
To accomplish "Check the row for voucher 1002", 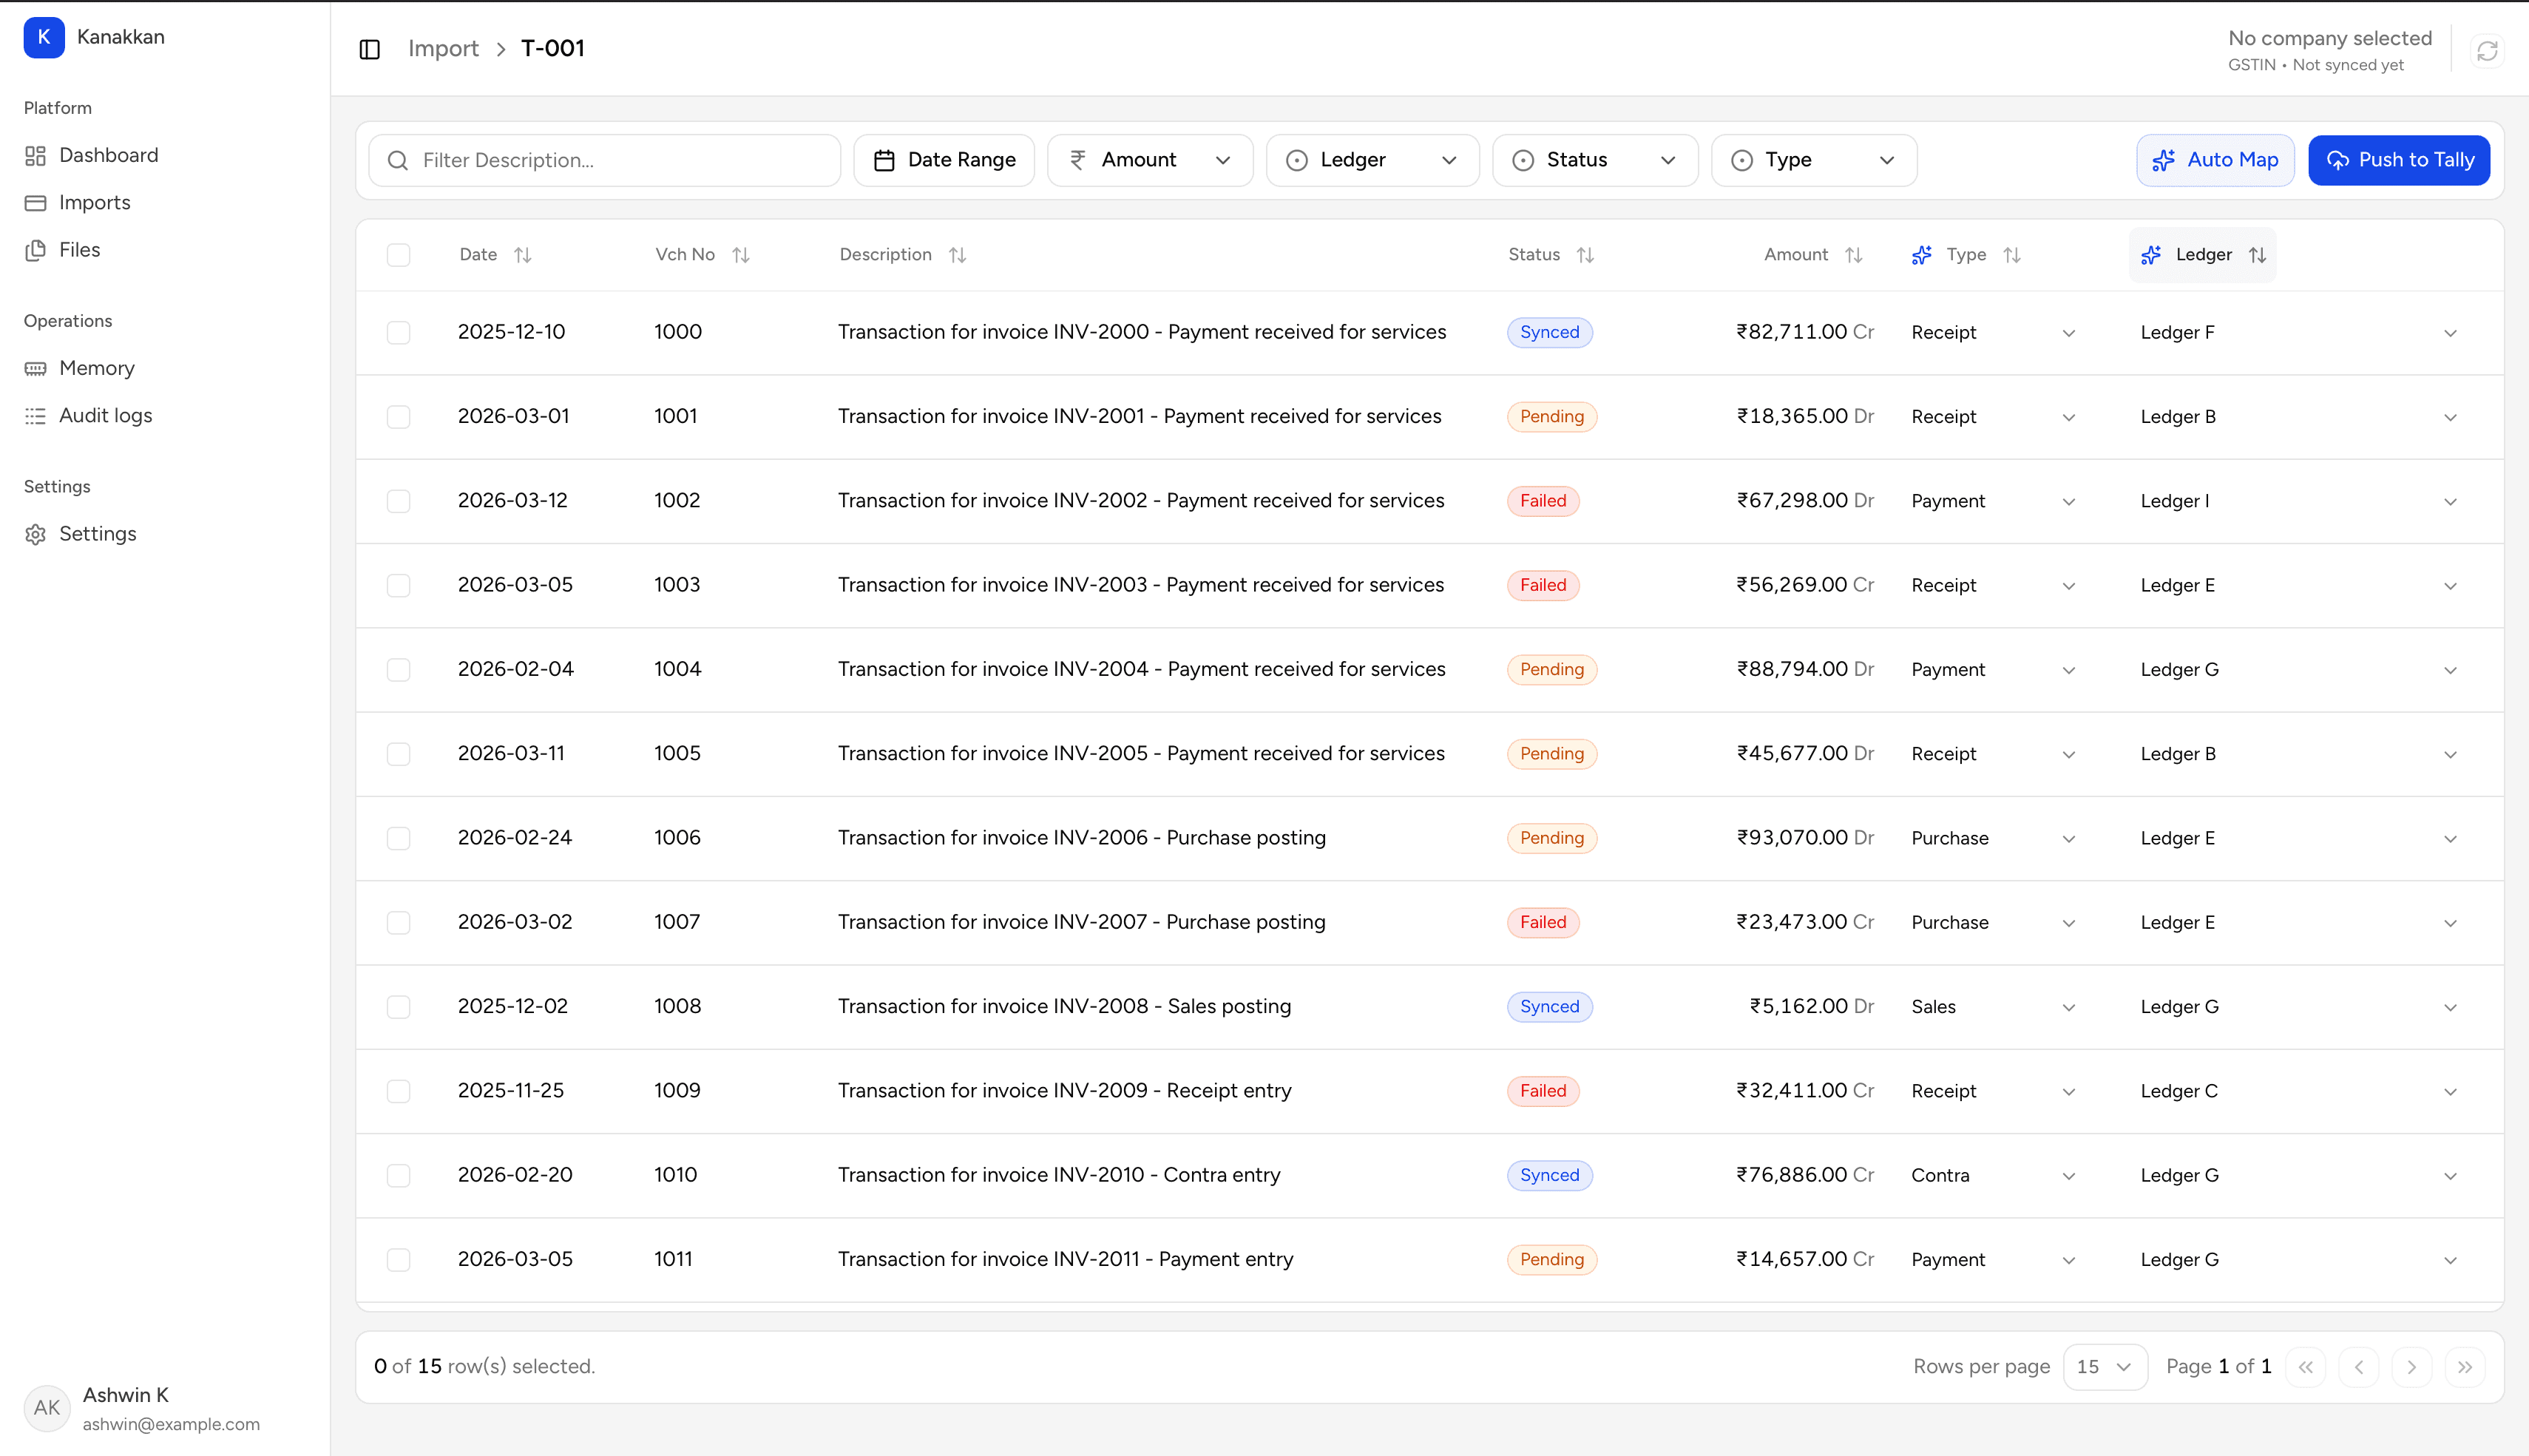I will click(x=398, y=501).
